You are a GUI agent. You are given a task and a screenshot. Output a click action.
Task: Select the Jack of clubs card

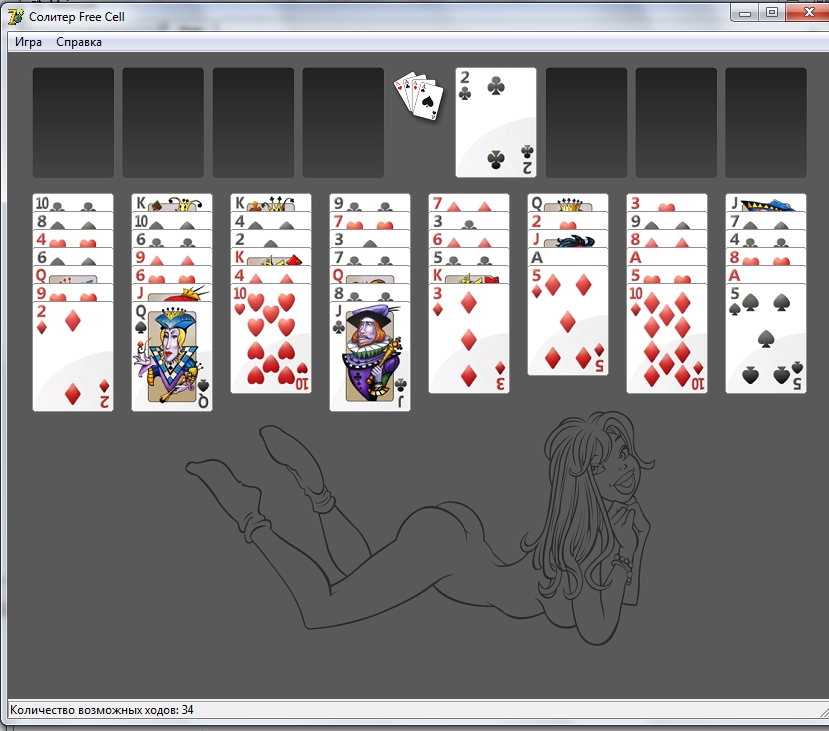pyautogui.click(x=370, y=356)
